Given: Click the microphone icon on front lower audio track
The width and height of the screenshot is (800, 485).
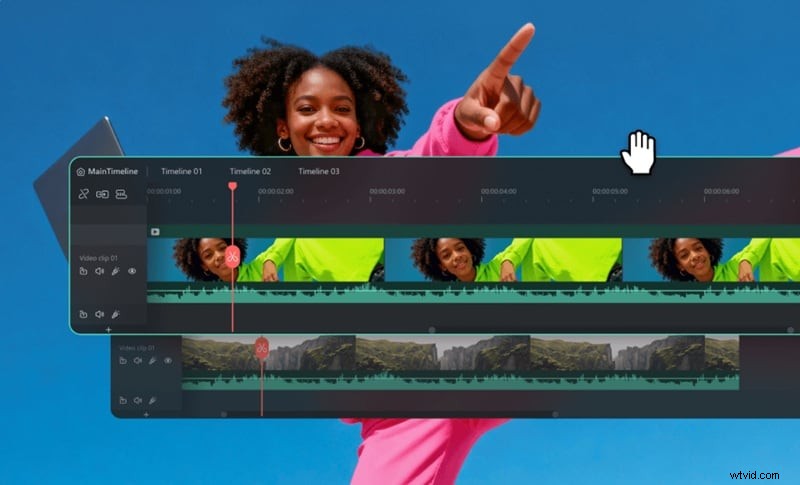Looking at the screenshot, I should [115, 314].
